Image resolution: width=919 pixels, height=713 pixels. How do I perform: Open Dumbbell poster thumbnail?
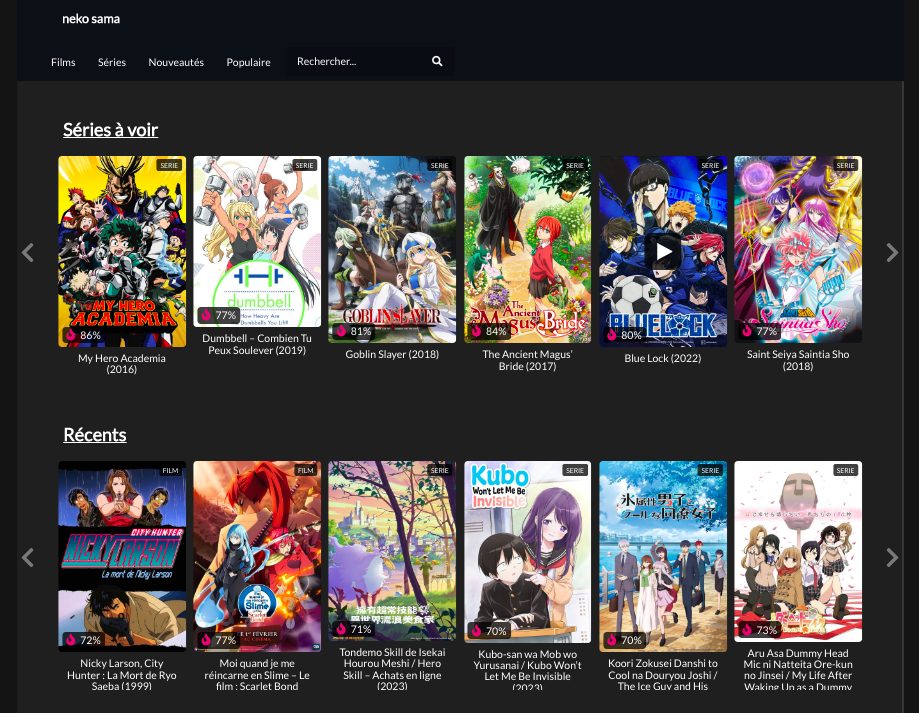pyautogui.click(x=257, y=241)
